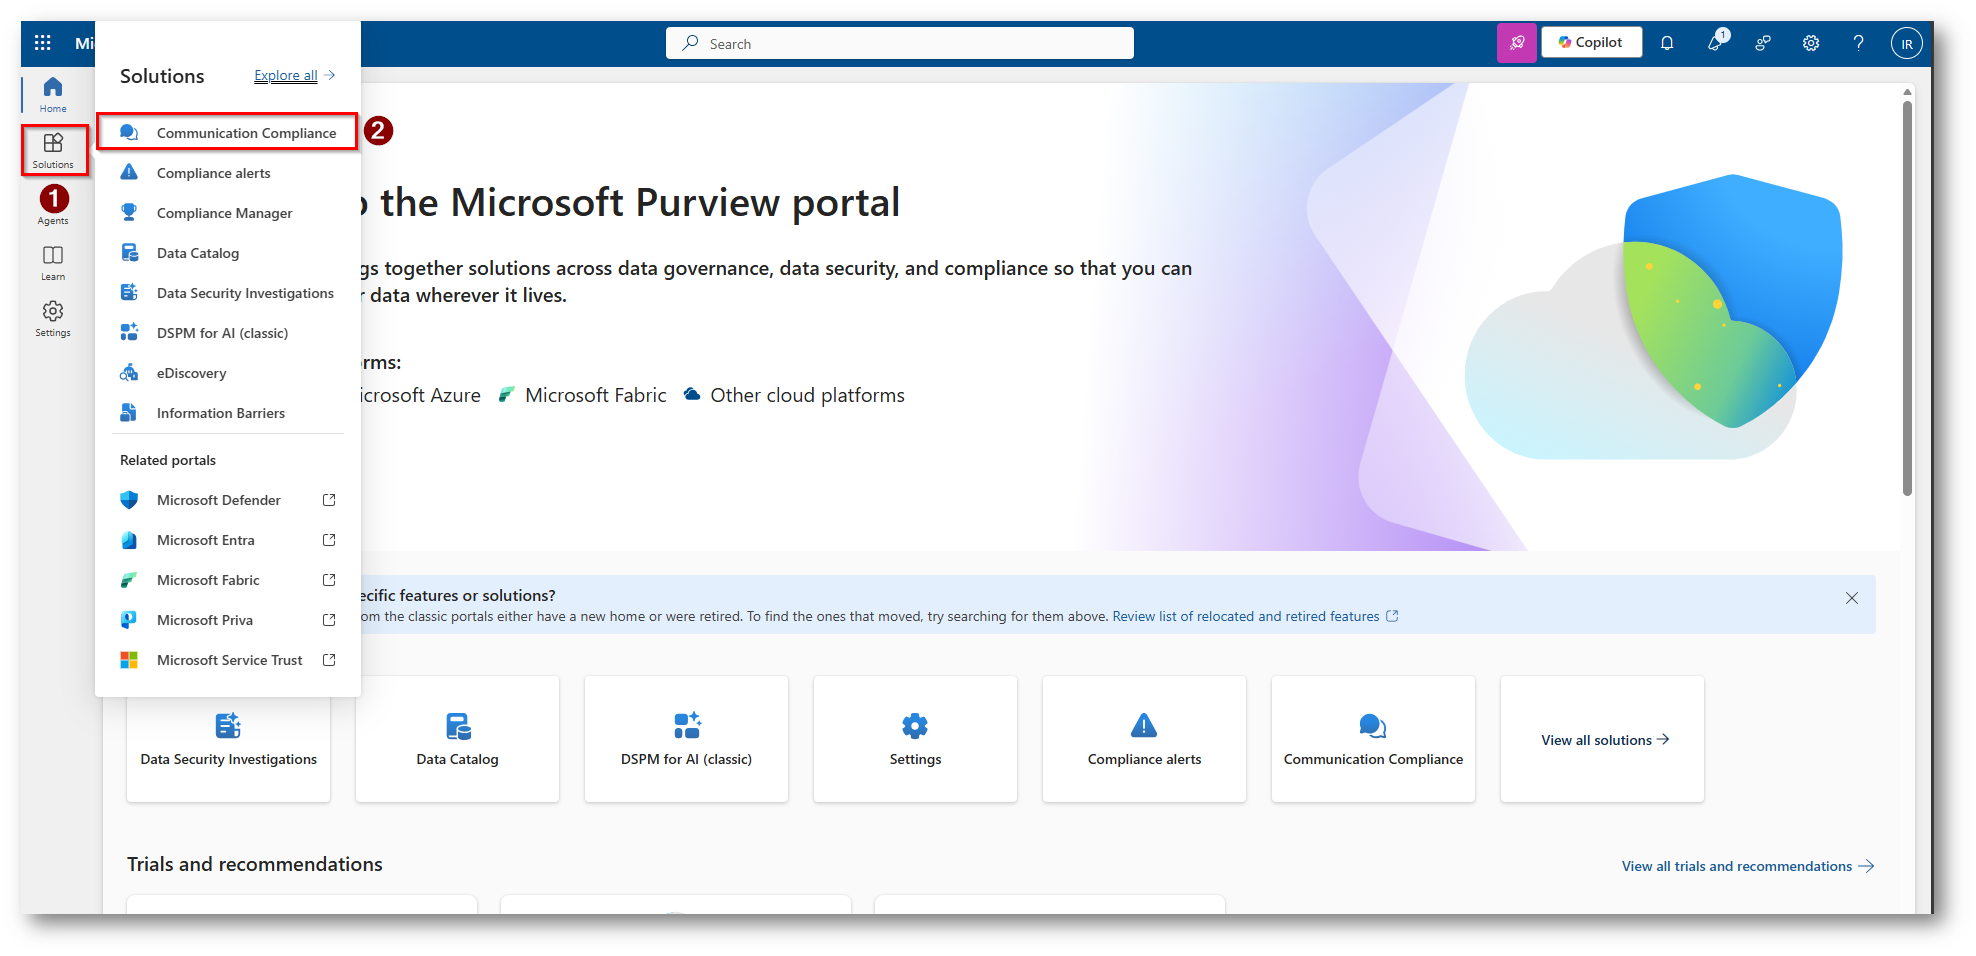The height and width of the screenshot is (956, 1976).
Task: Open Data Security Investigations from the flyout
Action: [228, 293]
